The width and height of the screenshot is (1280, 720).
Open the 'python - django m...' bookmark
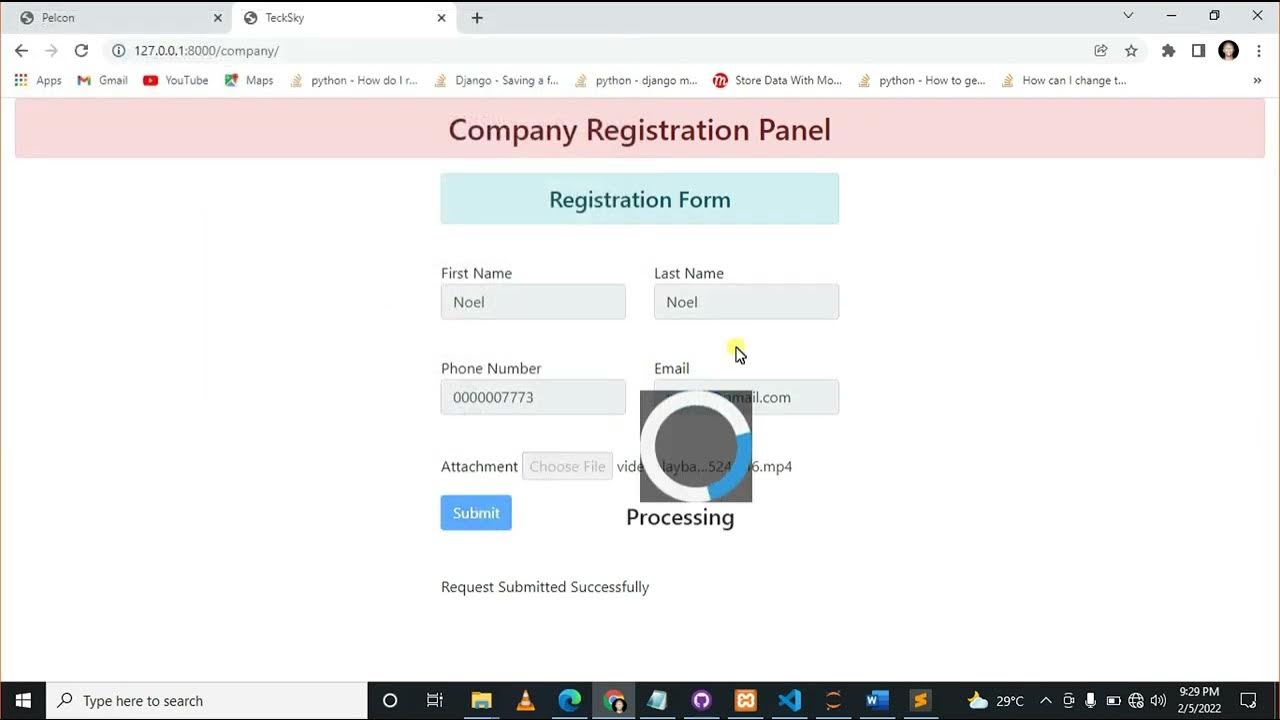[x=636, y=80]
